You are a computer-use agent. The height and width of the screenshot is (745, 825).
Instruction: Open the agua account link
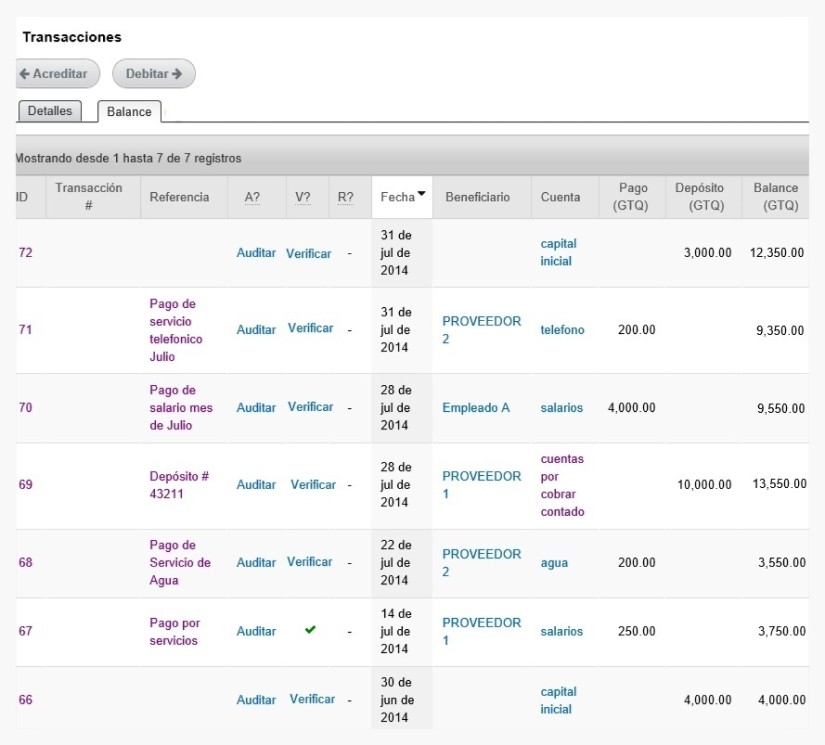[554, 563]
